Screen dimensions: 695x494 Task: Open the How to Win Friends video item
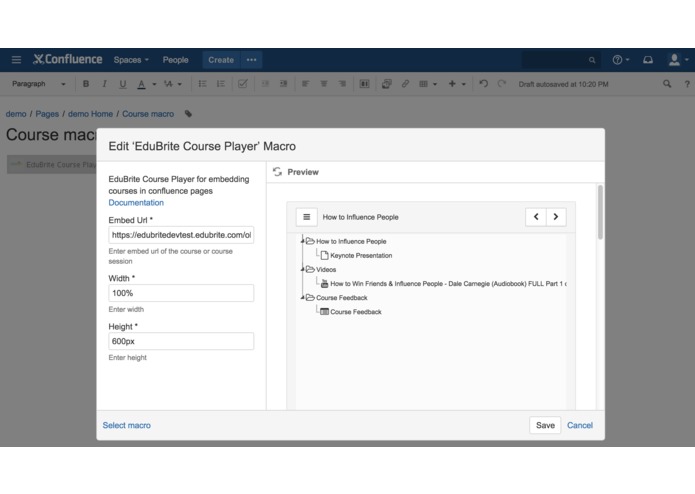point(444,284)
